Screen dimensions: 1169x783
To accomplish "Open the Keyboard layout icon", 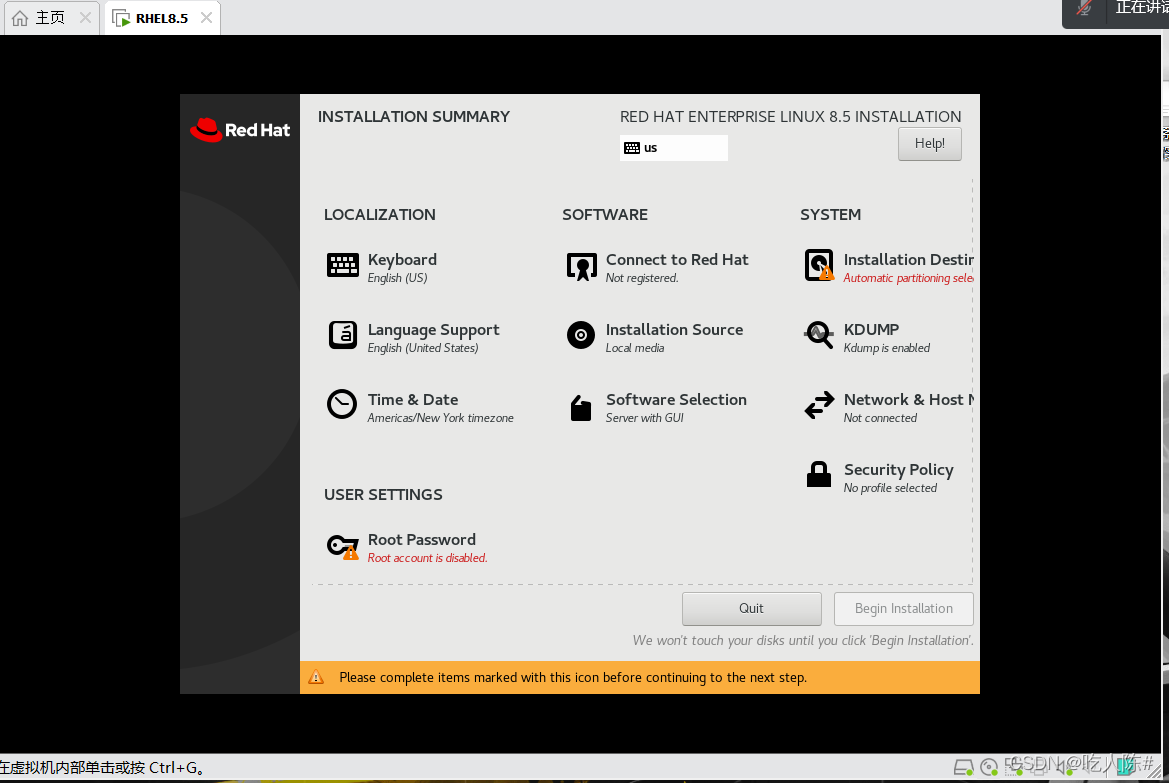I will click(343, 265).
